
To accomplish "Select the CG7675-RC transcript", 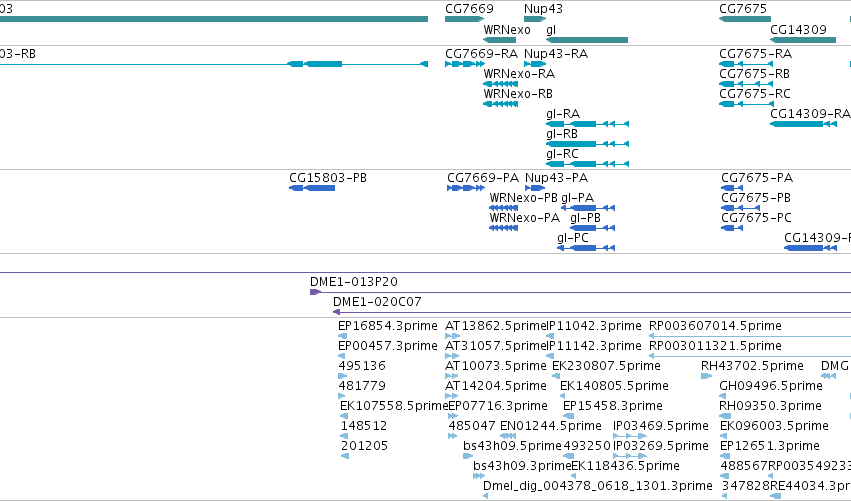I will click(x=746, y=104).
